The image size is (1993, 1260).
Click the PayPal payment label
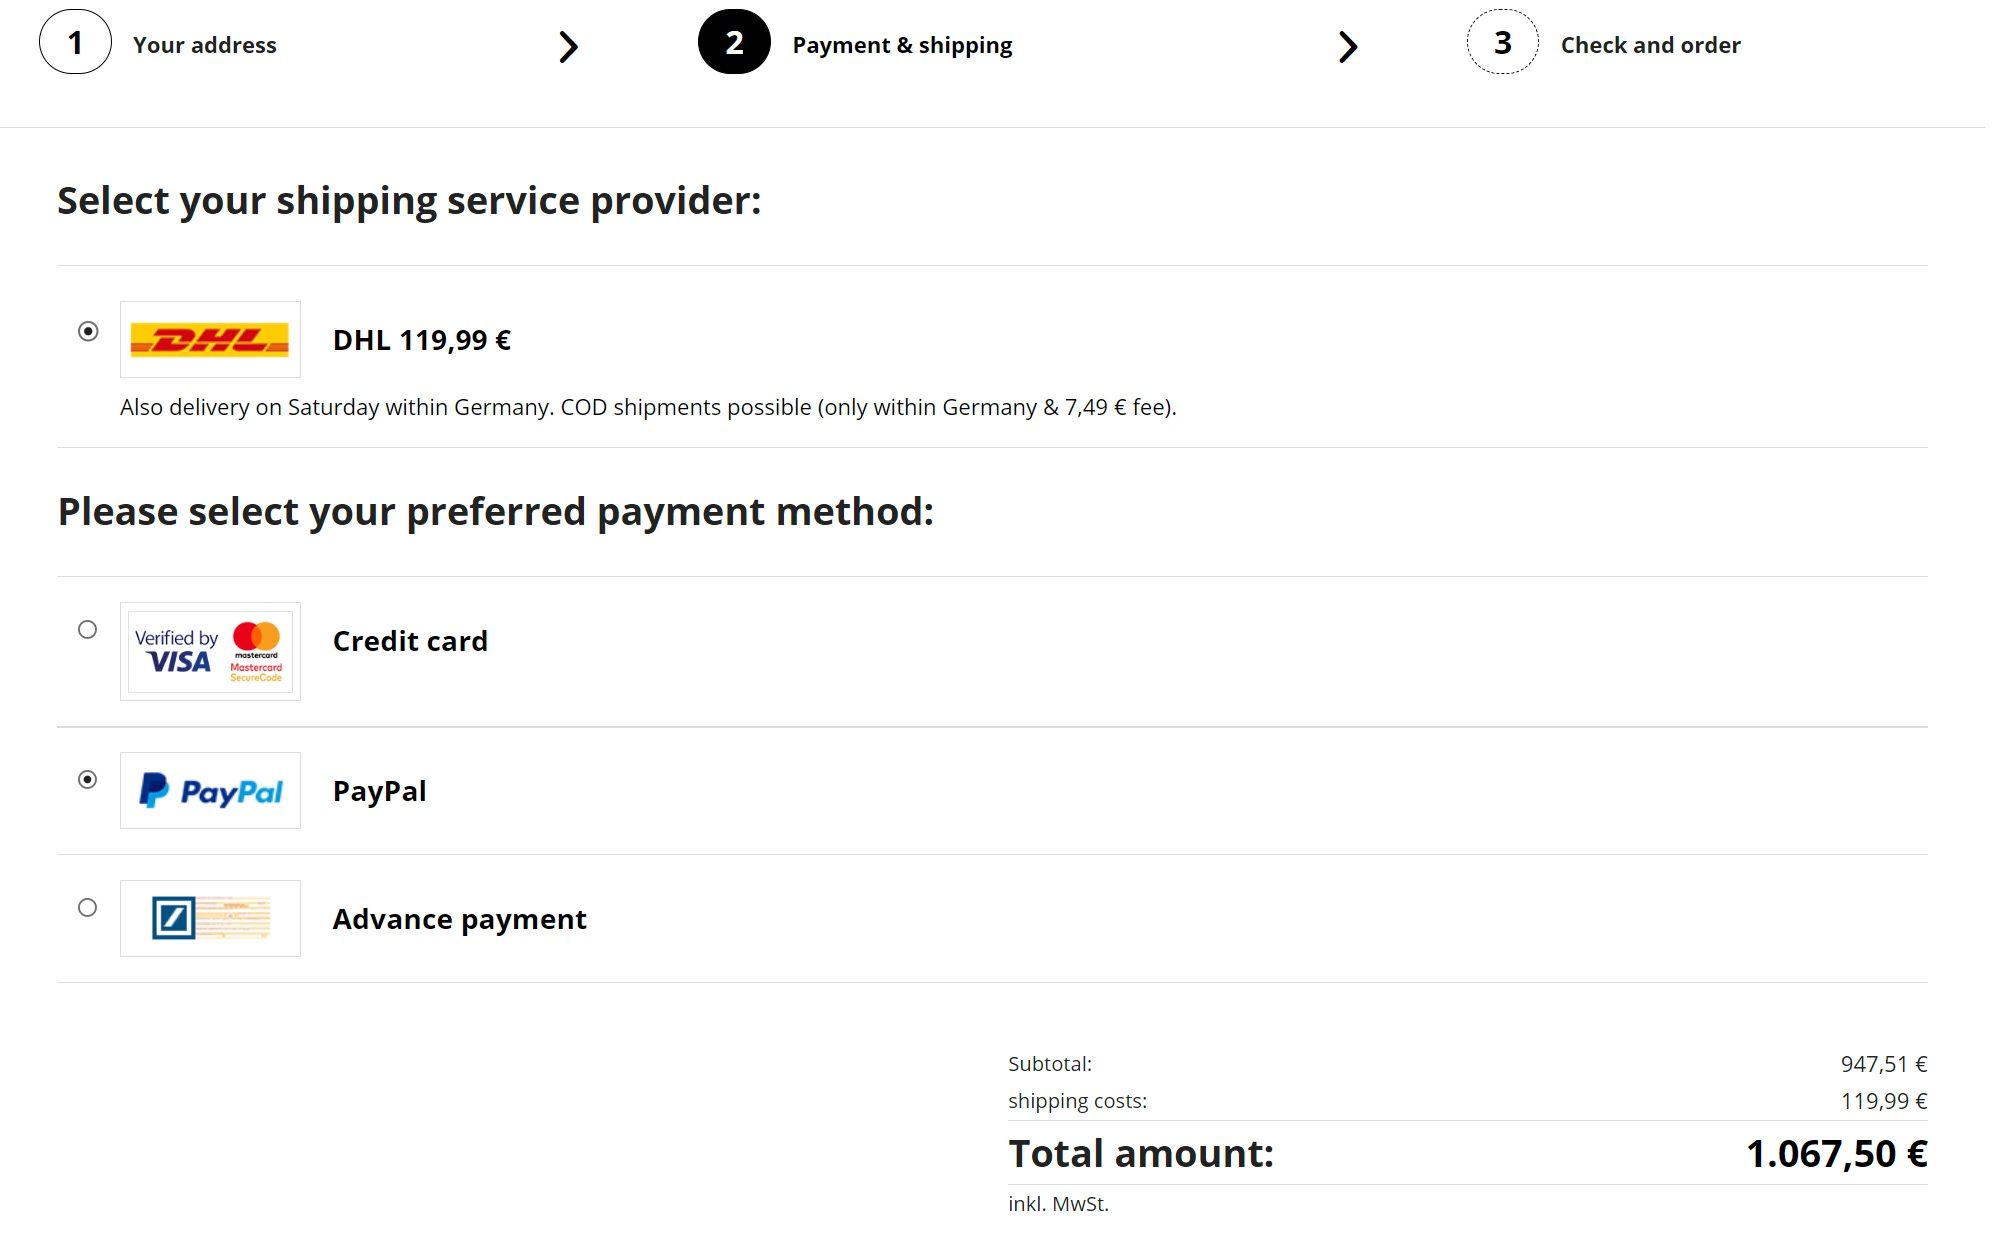click(x=379, y=791)
